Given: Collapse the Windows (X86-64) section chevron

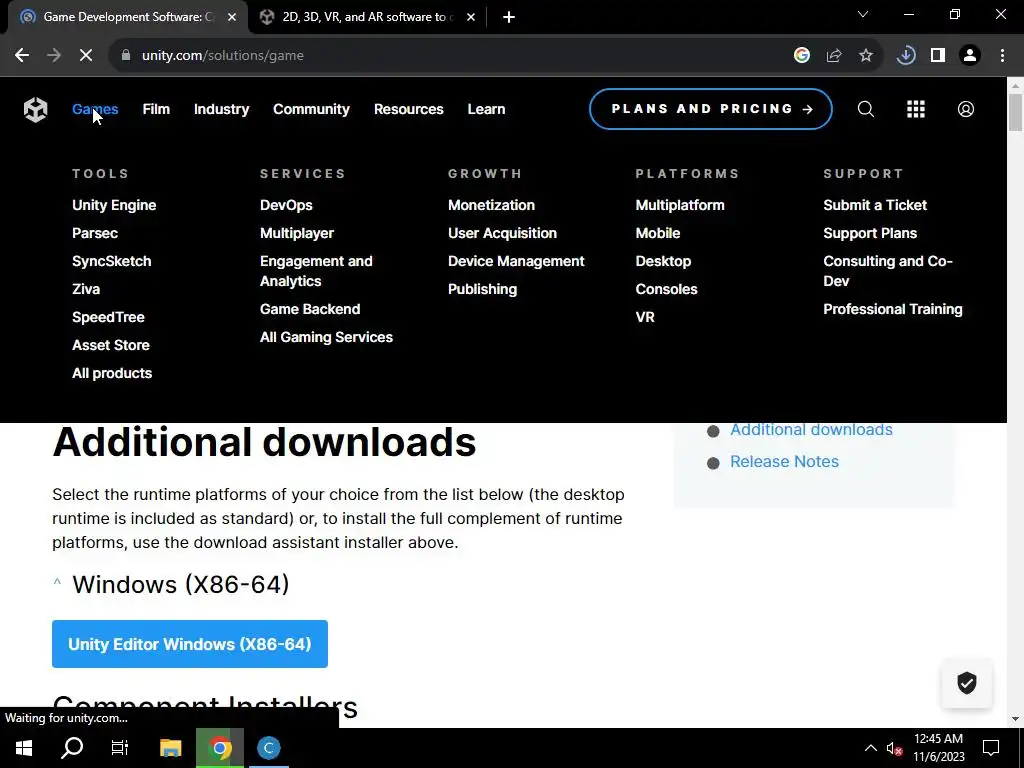Looking at the screenshot, I should 57,581.
